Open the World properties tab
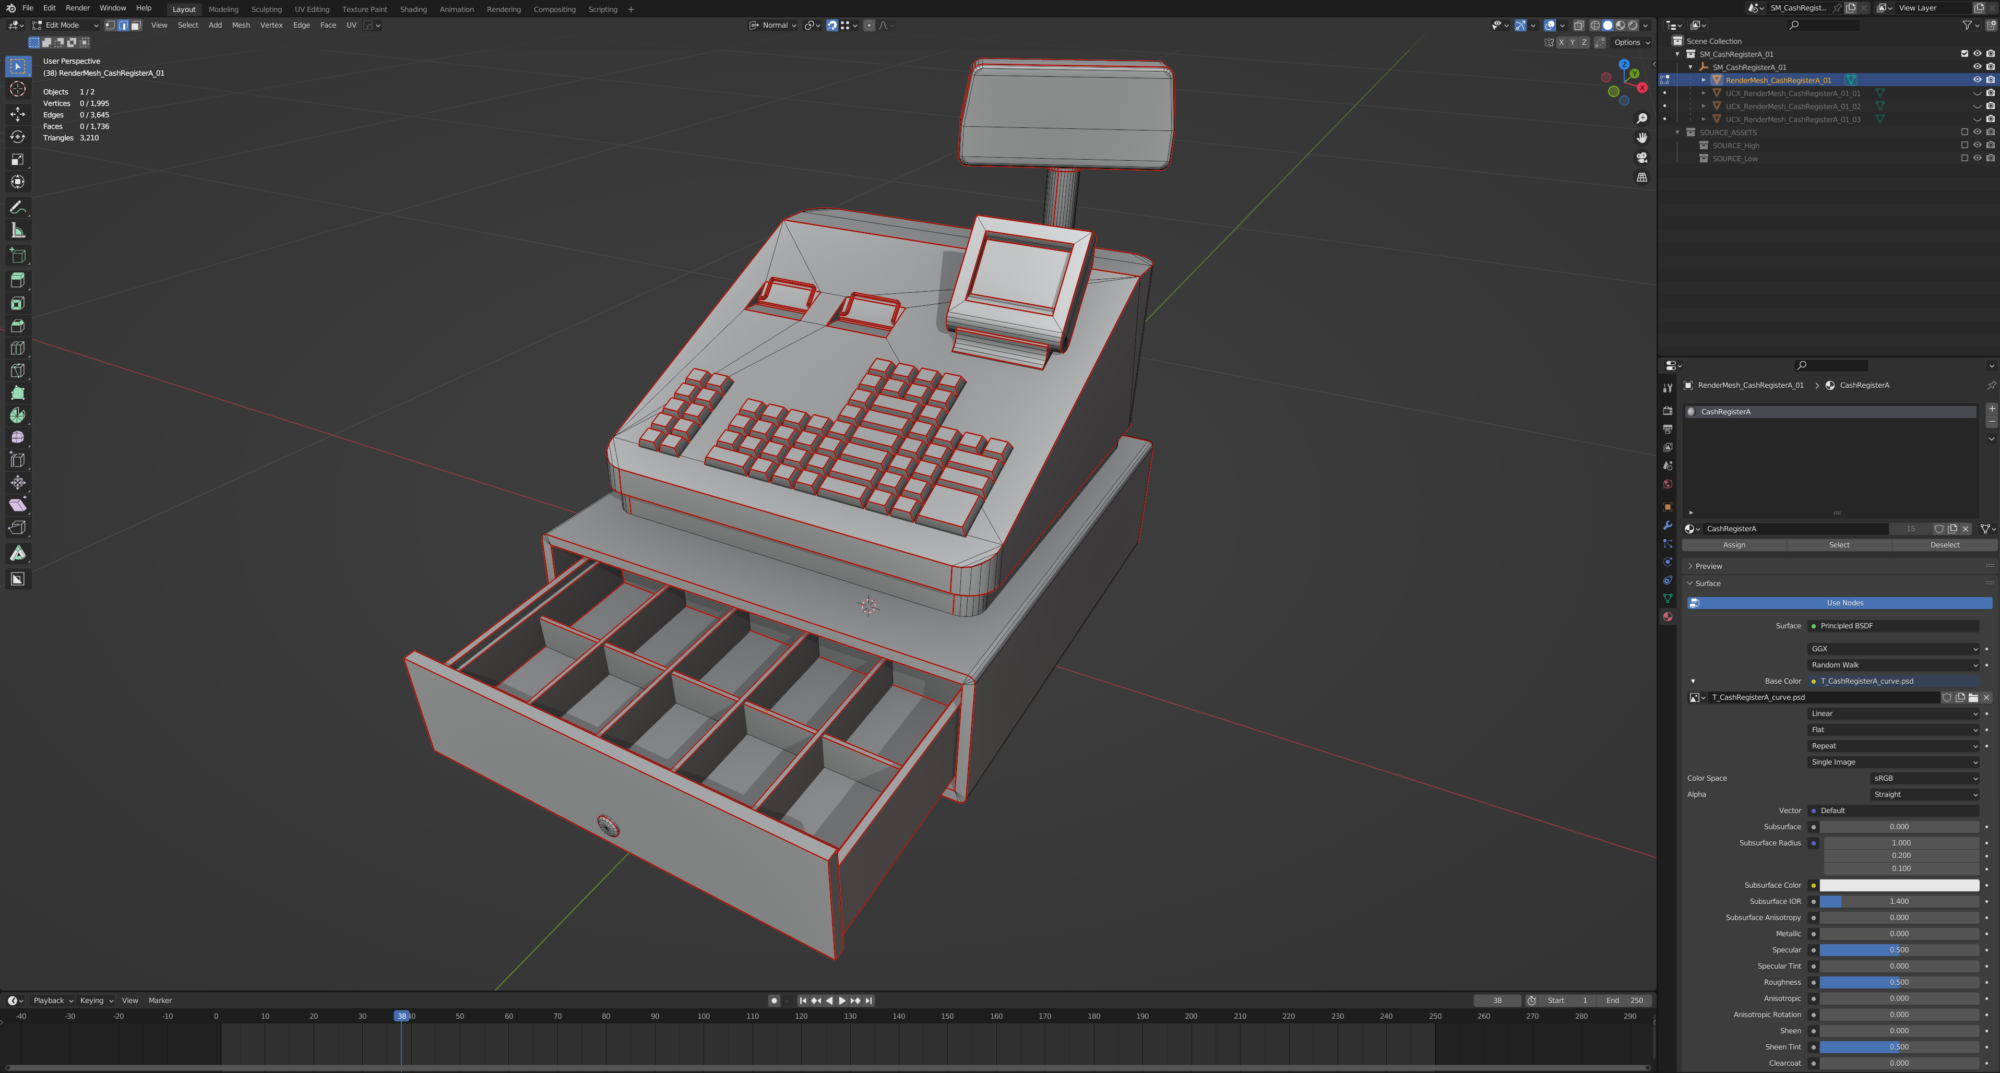2000x1073 pixels. coord(1667,485)
